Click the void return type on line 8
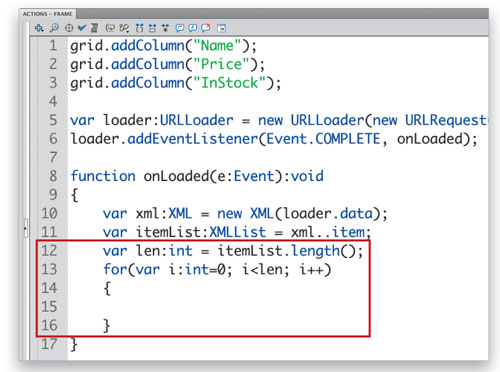 307,176
